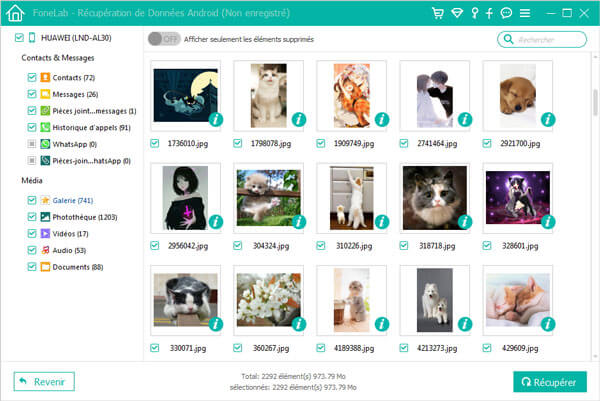Show info for 2741464.jpg
This screenshot has height=401, width=600.
[x=465, y=120]
